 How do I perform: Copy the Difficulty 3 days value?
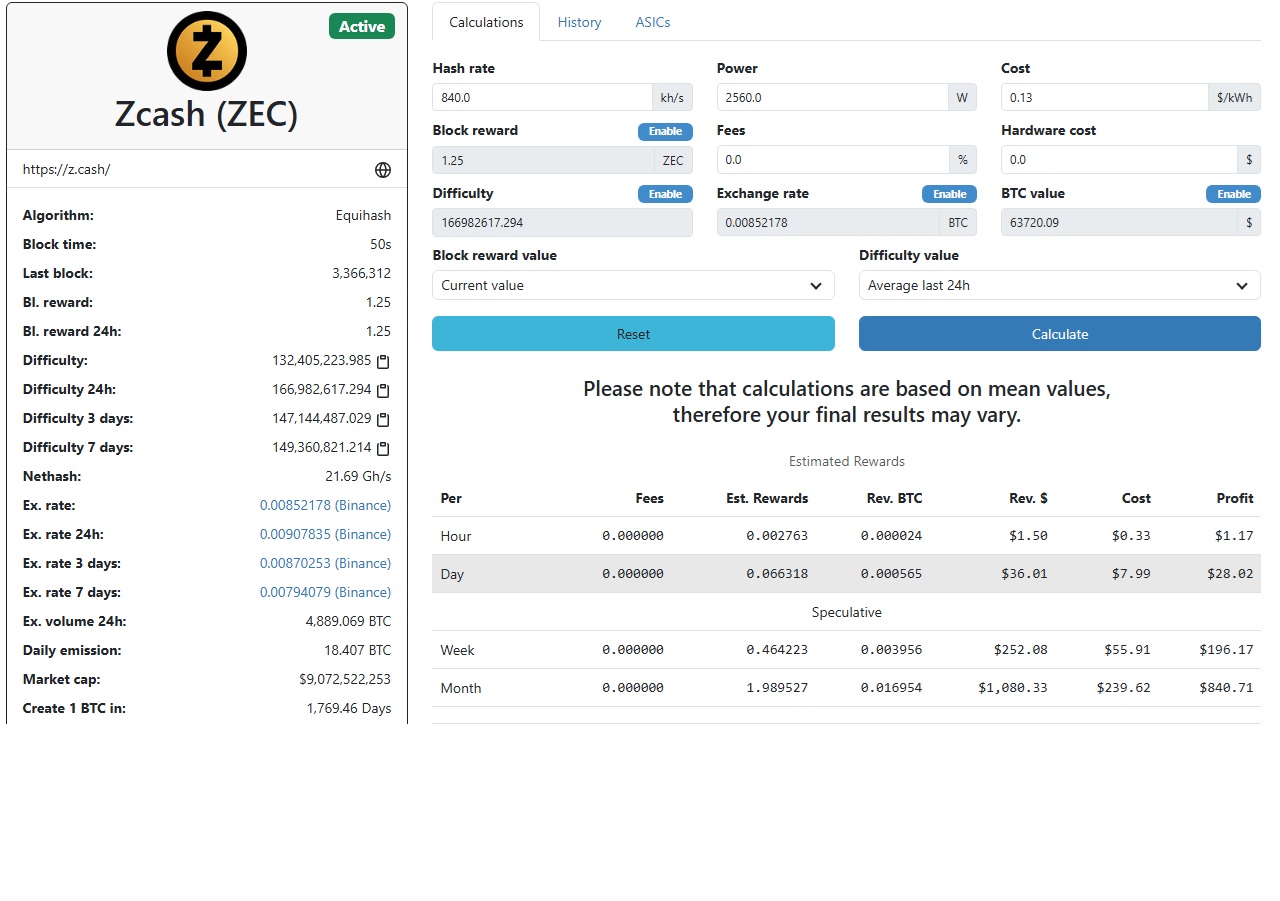point(382,419)
